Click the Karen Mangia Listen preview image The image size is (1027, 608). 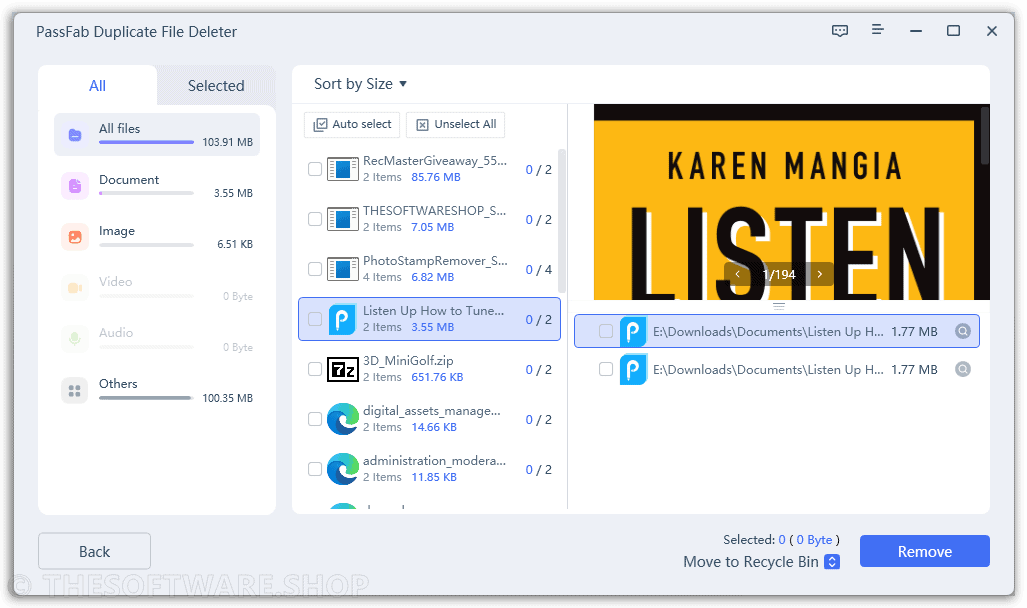click(792, 202)
